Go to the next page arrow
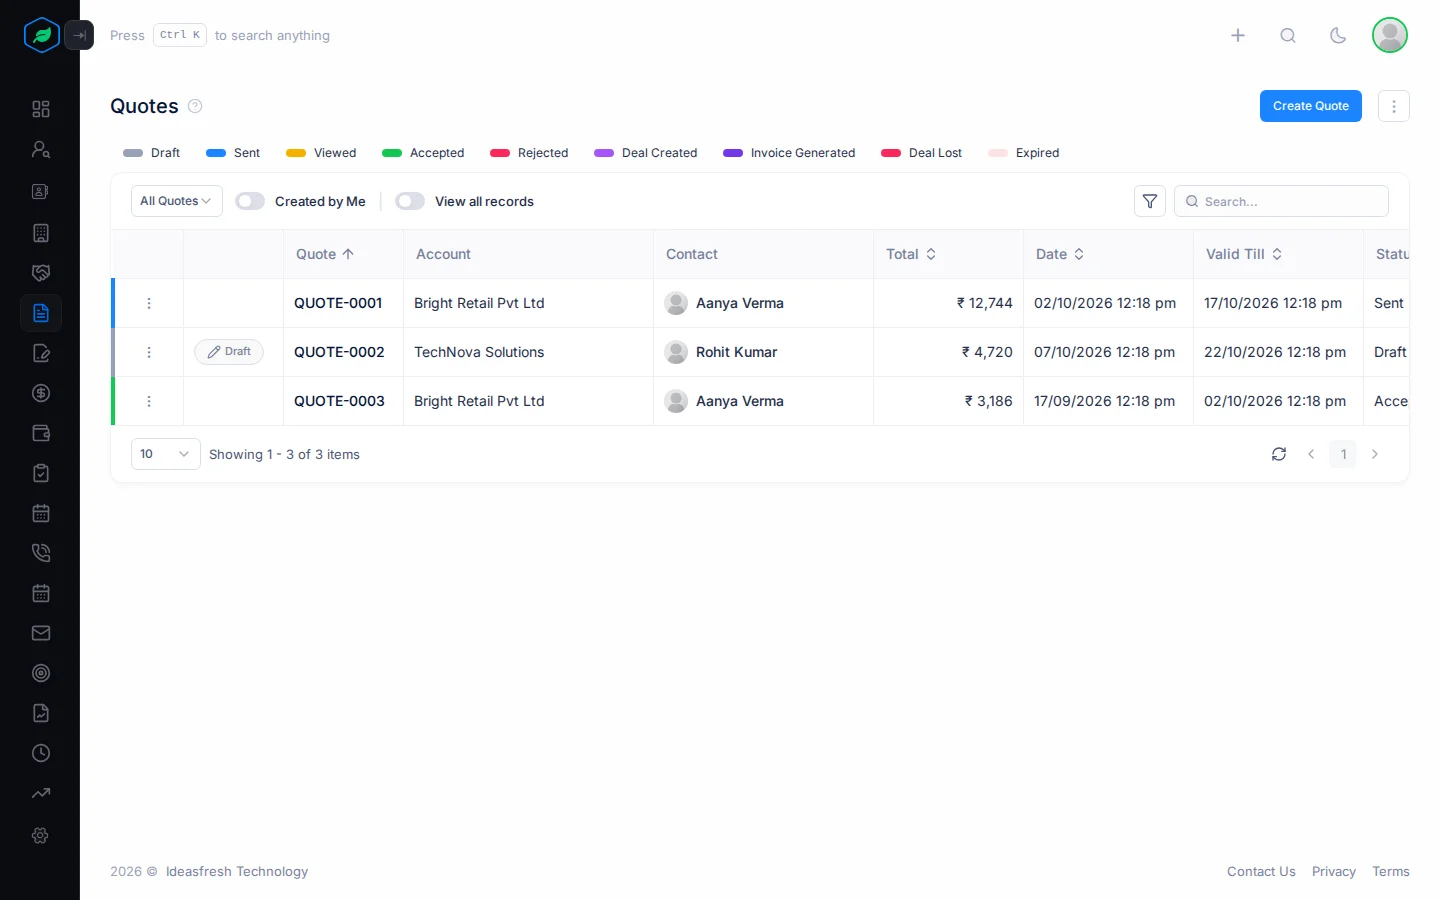 (x=1375, y=454)
